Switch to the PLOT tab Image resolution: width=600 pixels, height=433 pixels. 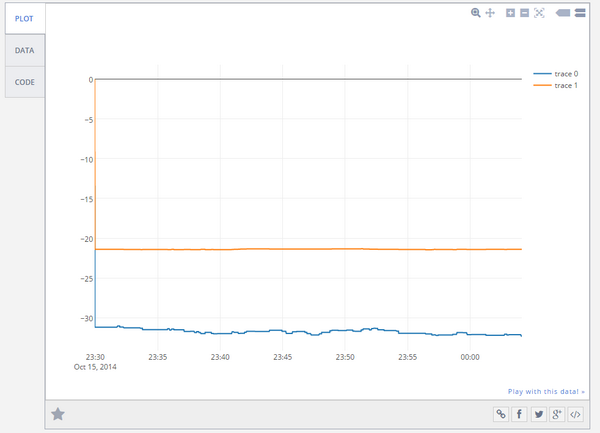(24, 19)
